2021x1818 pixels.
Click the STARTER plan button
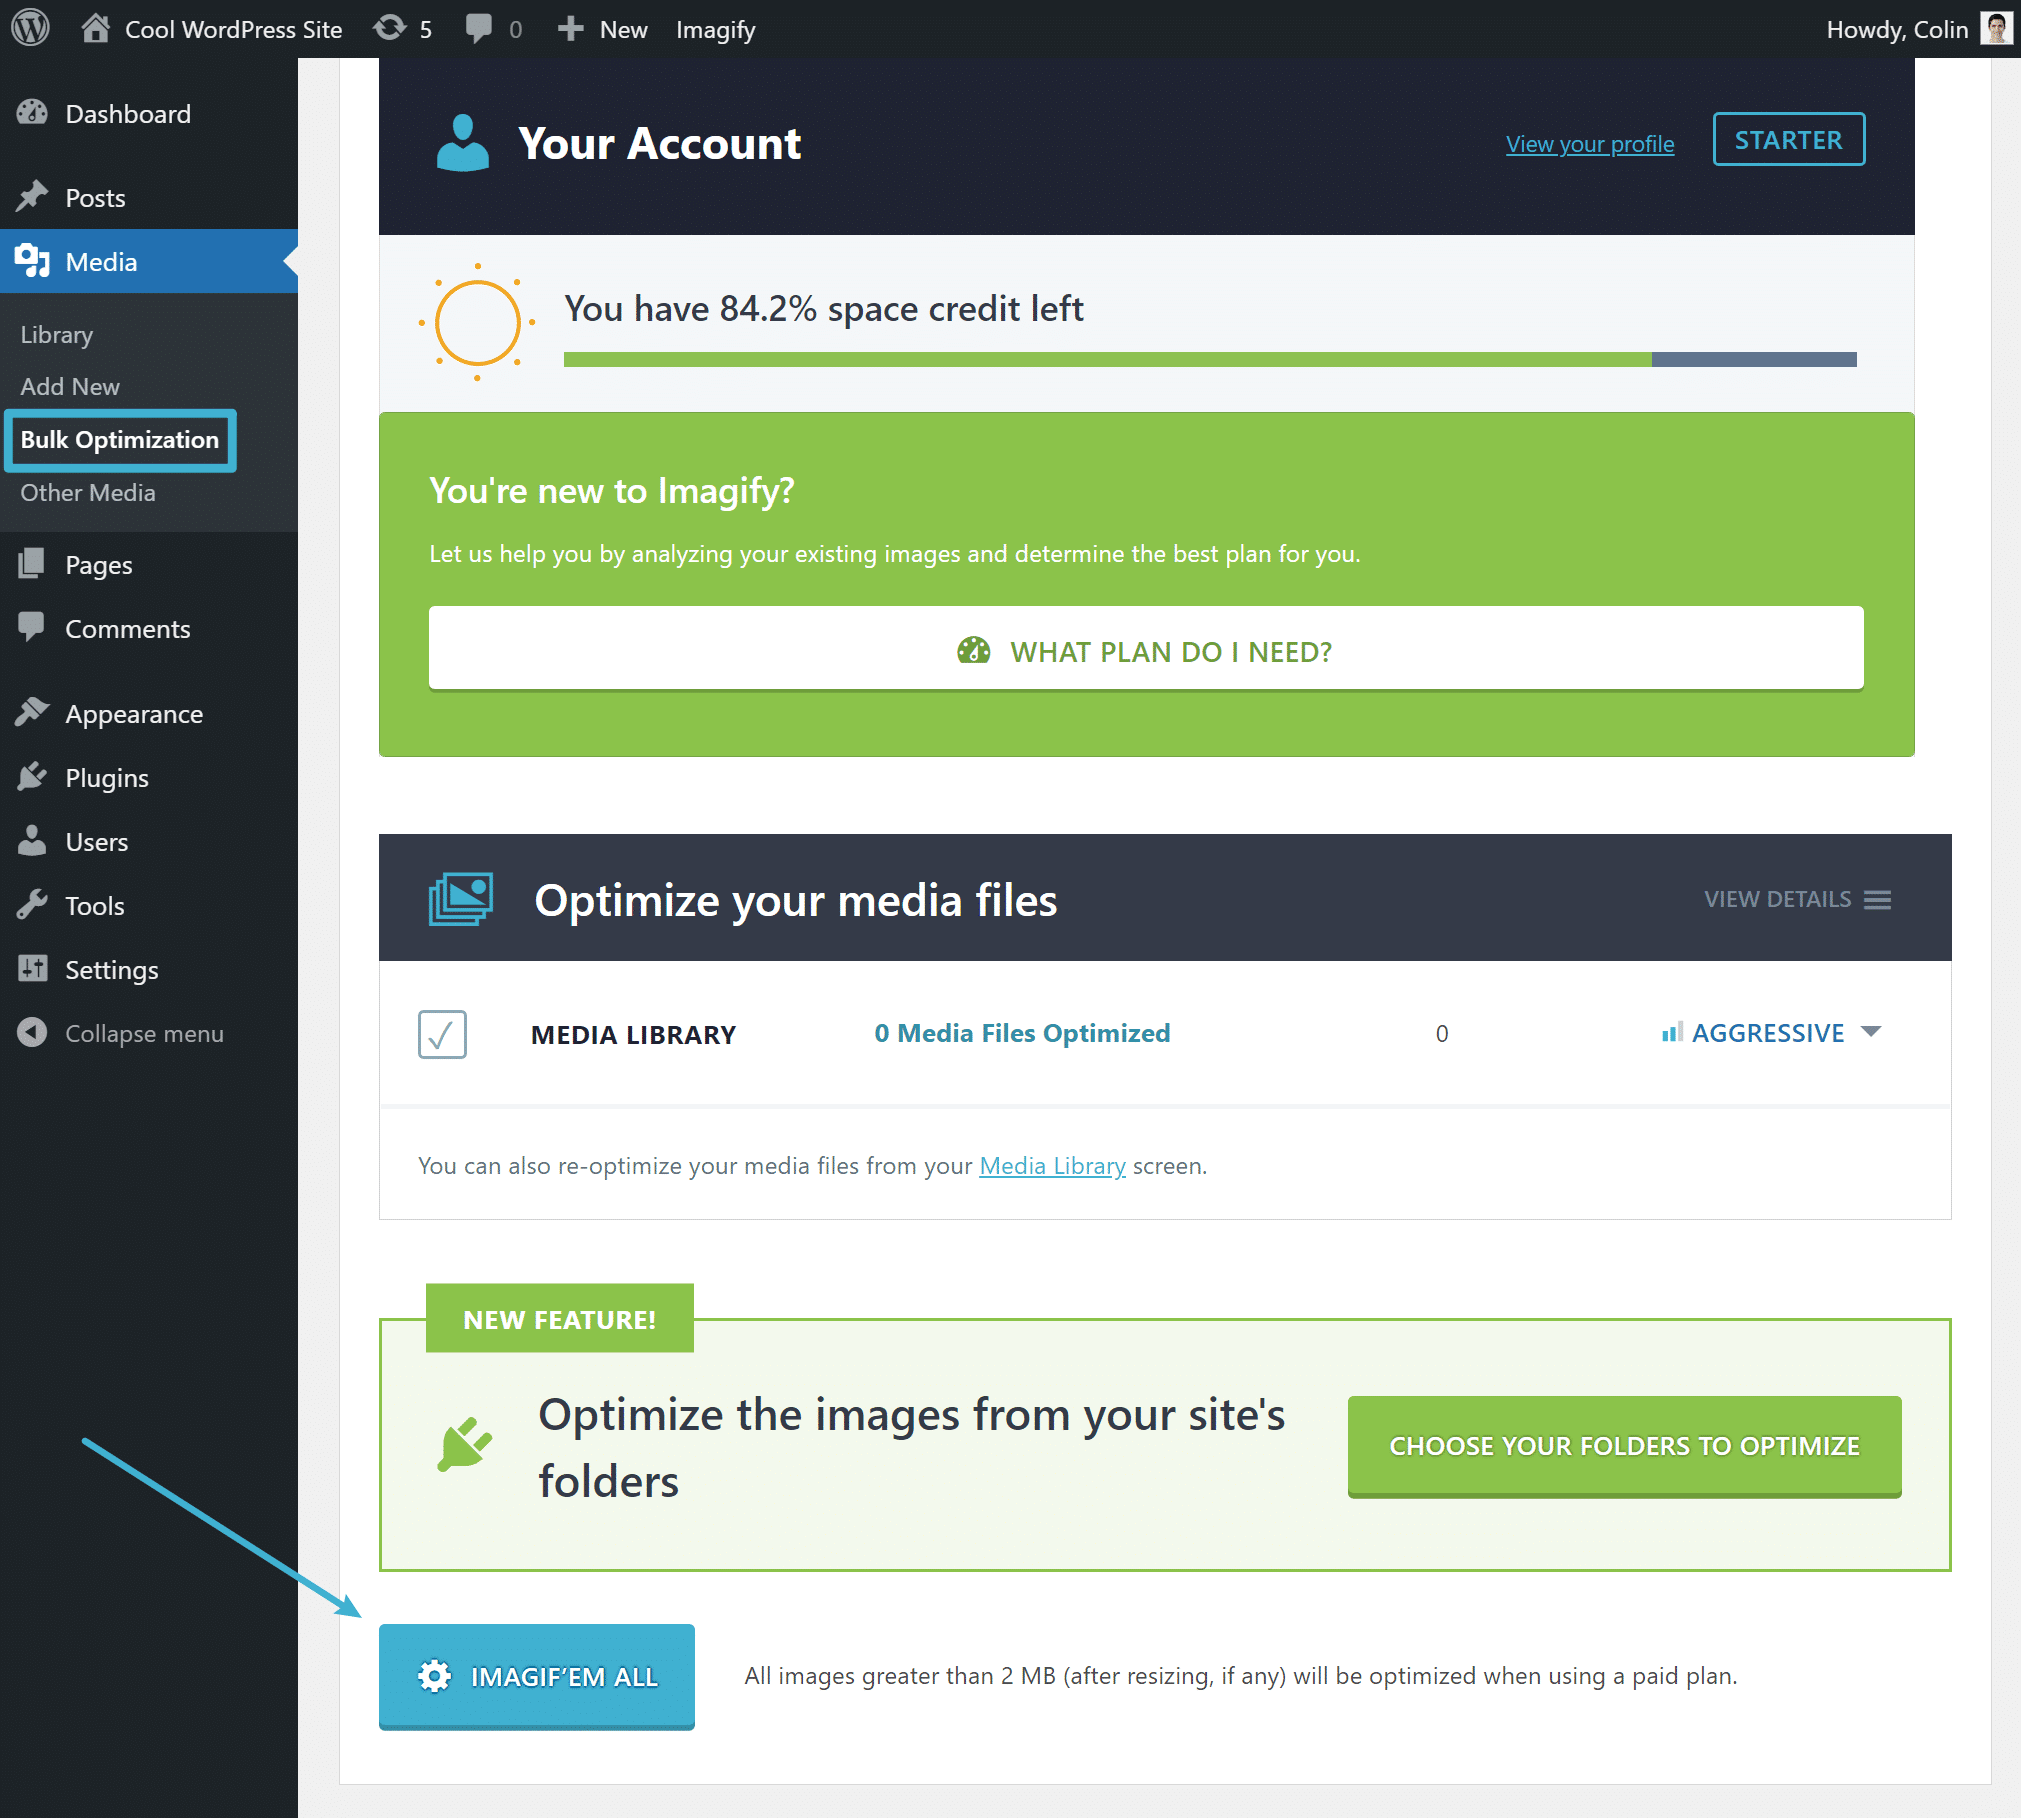(x=1788, y=139)
